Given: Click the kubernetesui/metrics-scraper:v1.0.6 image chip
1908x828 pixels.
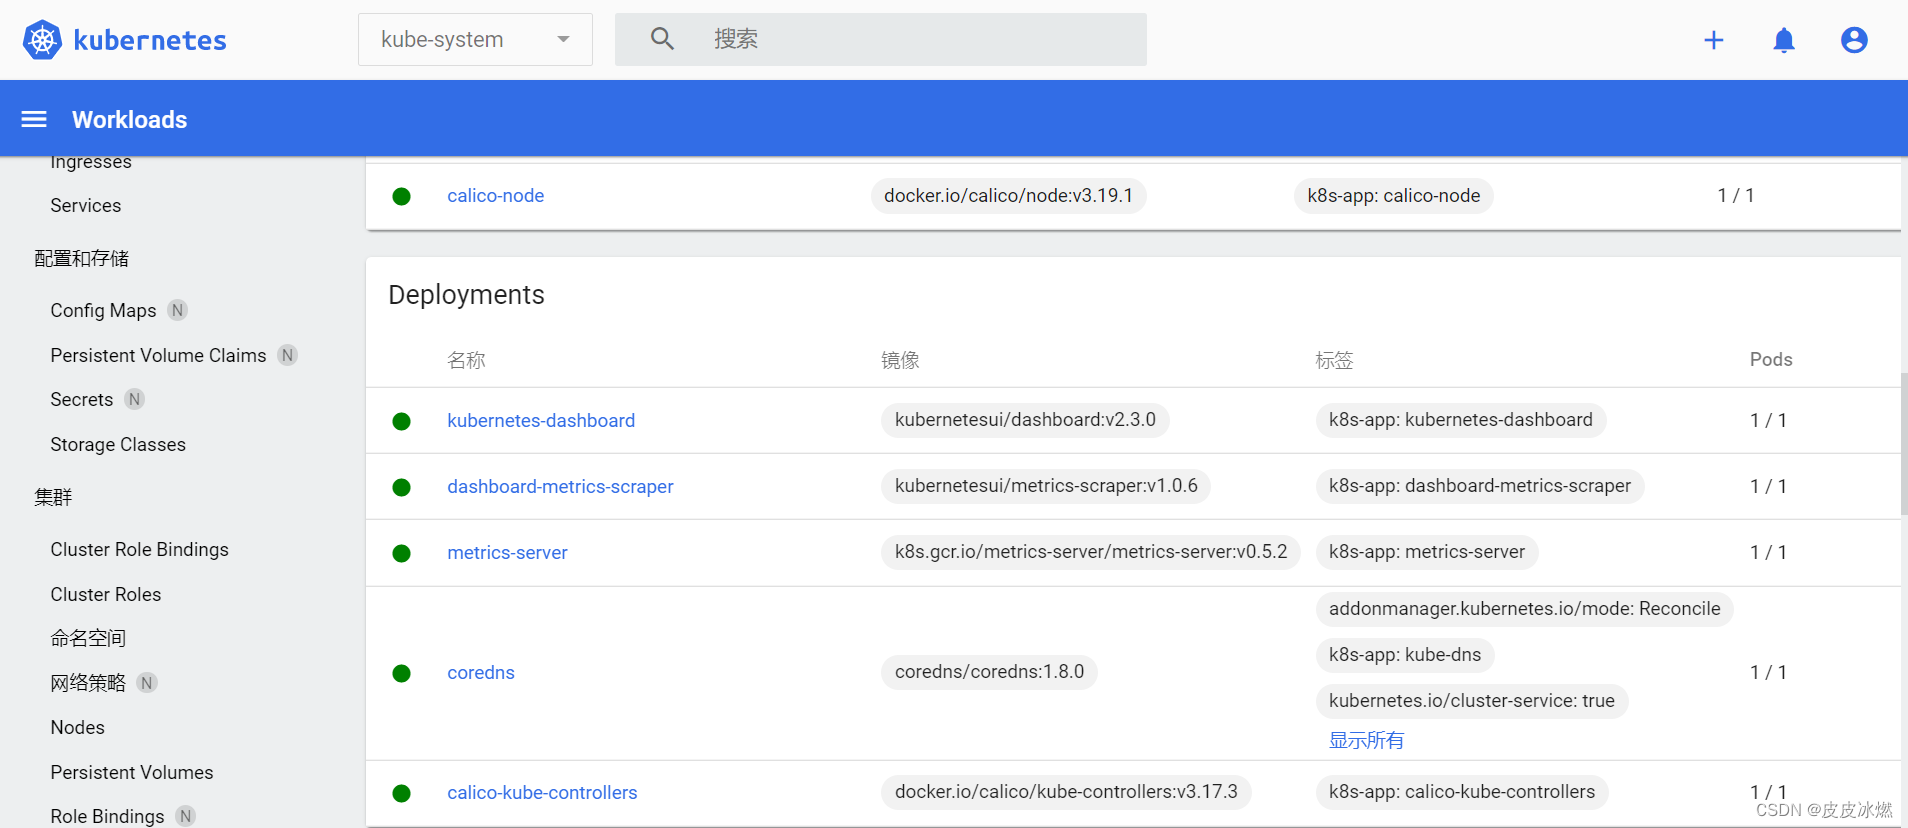Looking at the screenshot, I should tap(1046, 486).
